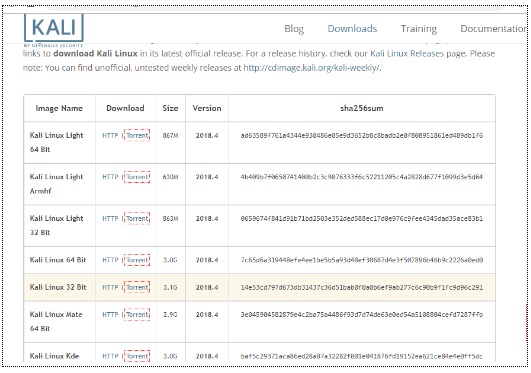The image size is (531, 373).
Task: Download Kali Linux 64 Bit via HTTP
Action: click(110, 260)
